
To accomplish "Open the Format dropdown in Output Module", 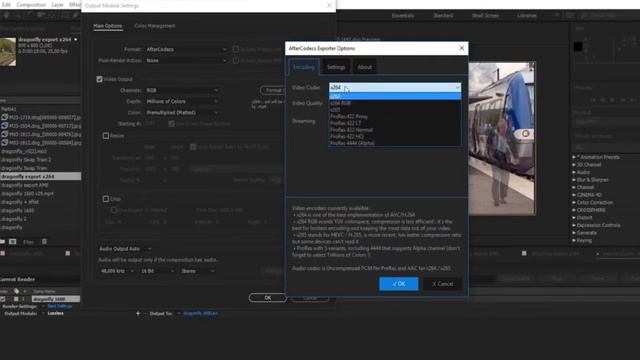I will click(186, 49).
